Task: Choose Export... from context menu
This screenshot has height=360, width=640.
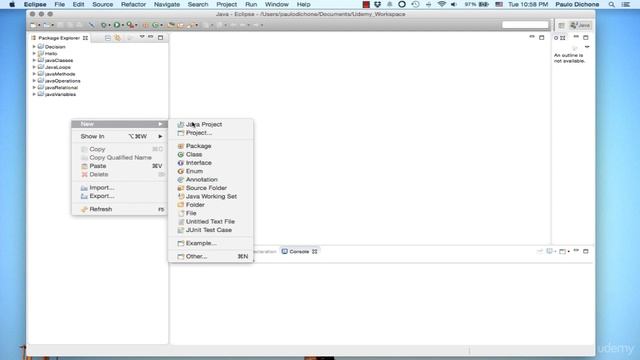Action: (x=119, y=196)
